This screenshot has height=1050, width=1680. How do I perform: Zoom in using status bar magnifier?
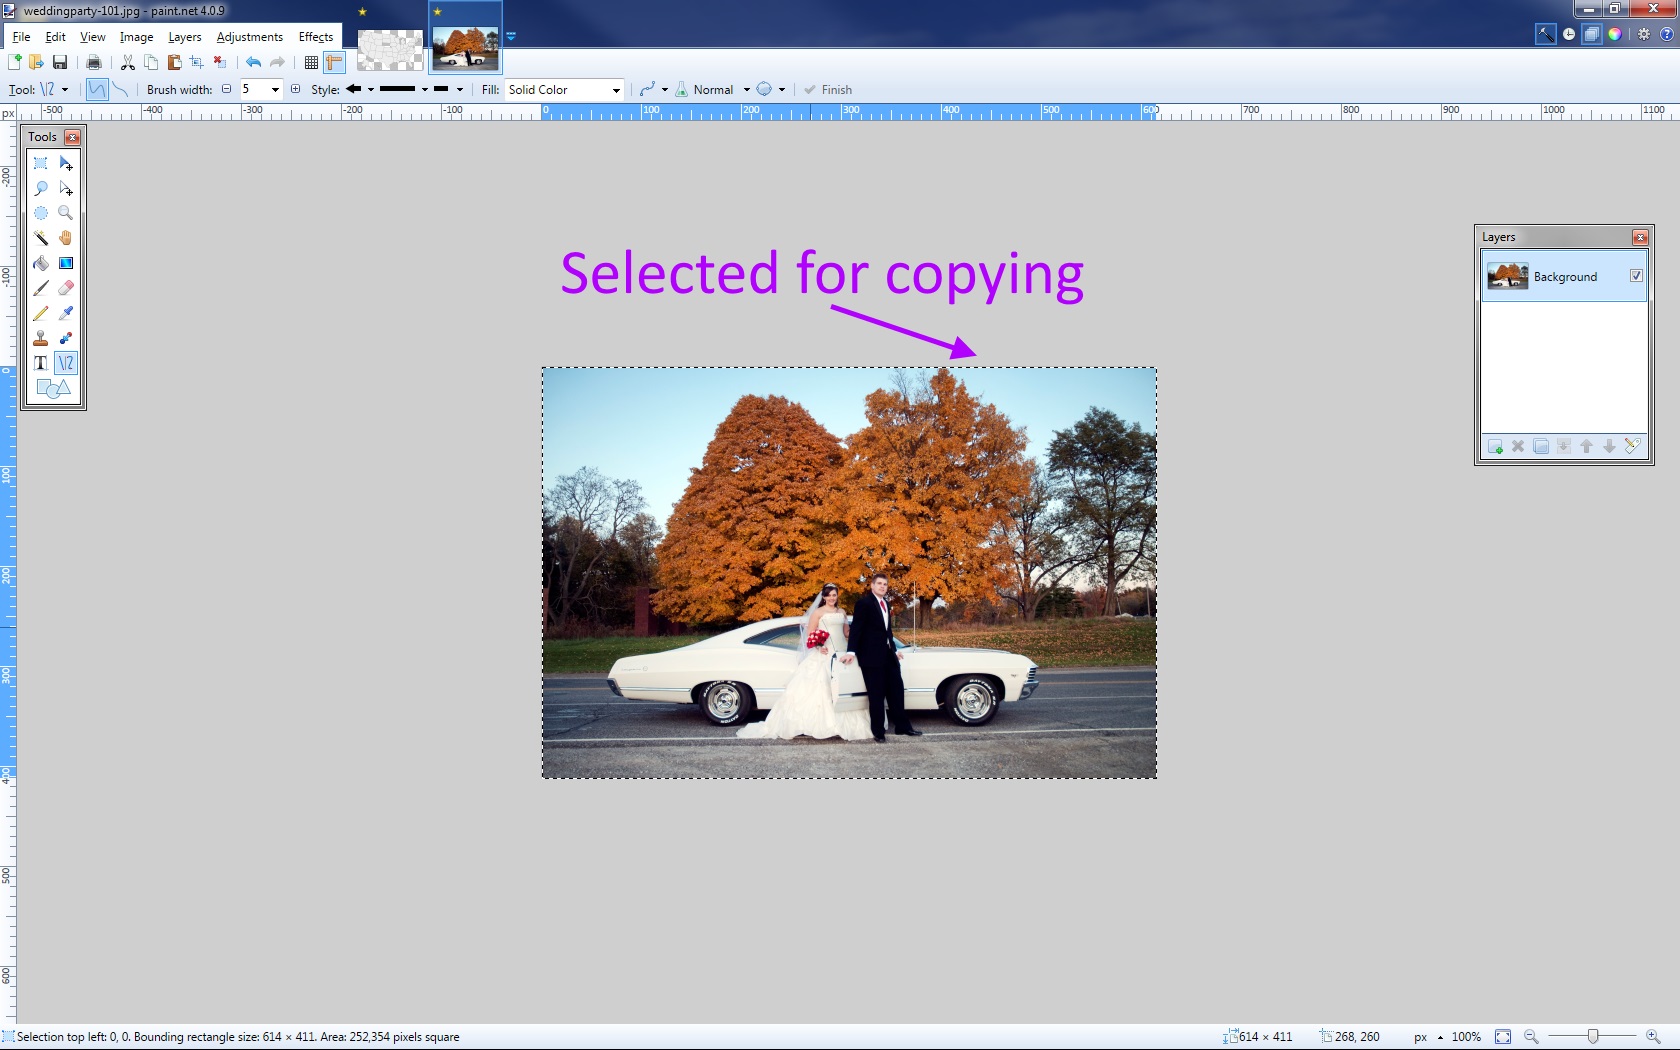pos(1653,1037)
